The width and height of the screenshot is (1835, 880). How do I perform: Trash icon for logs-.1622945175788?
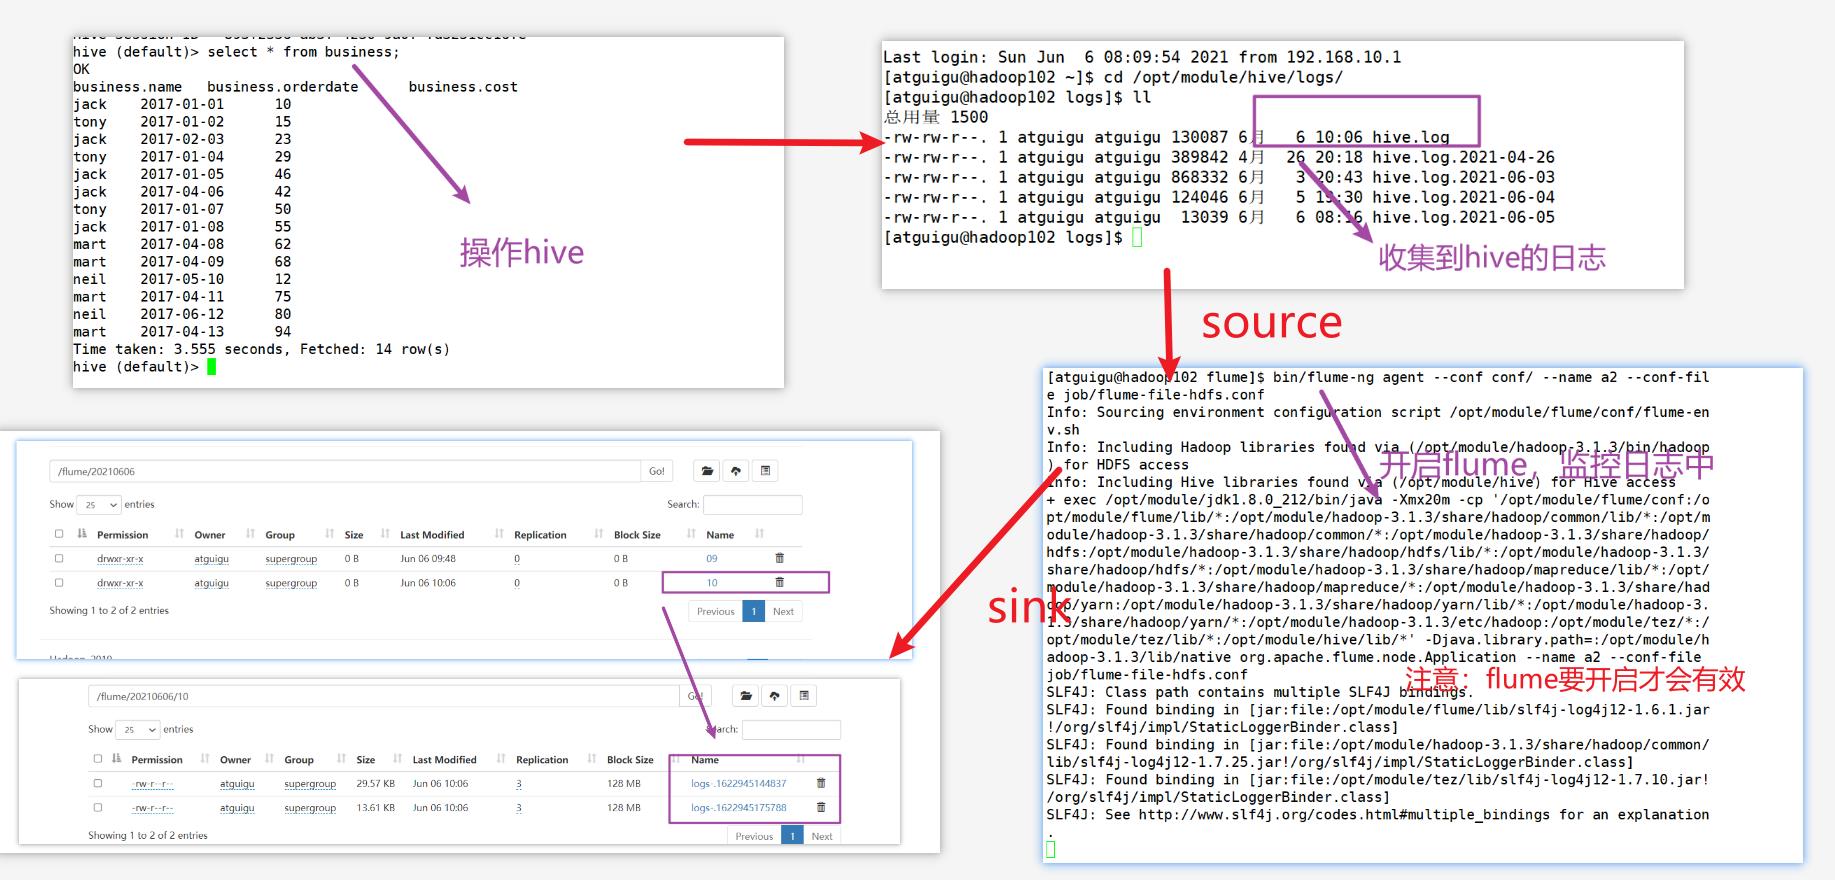[821, 807]
